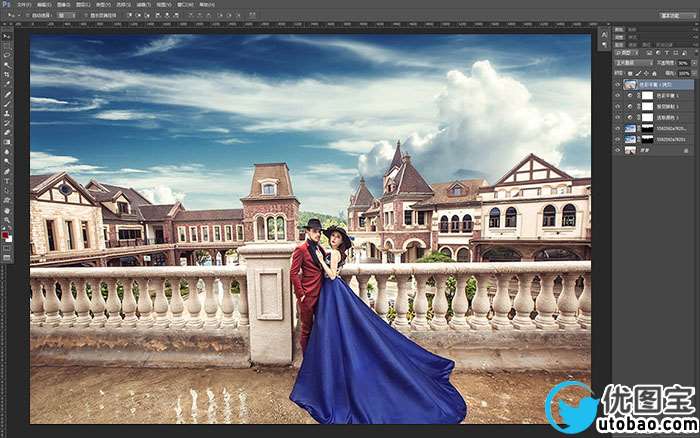Viewport: 700px width, 438px height.
Task: Filter layers by adjustment type
Action: [658, 53]
